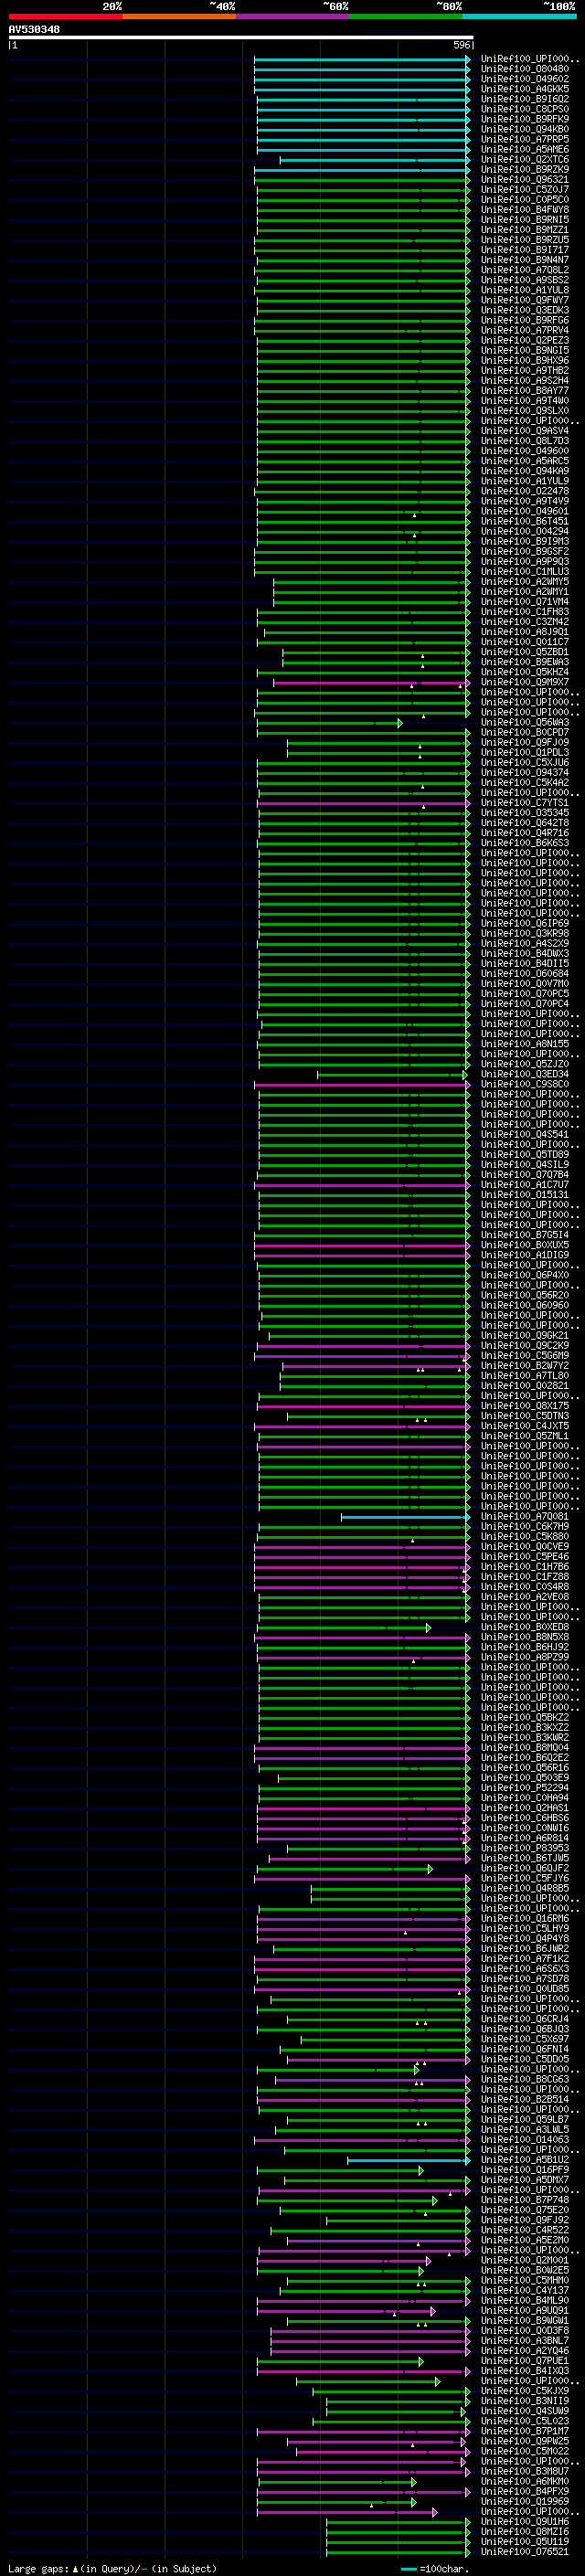This screenshot has height=2576, width=585.
Task: Open hit UniRef100_Q94KB0
Action: 525,130
